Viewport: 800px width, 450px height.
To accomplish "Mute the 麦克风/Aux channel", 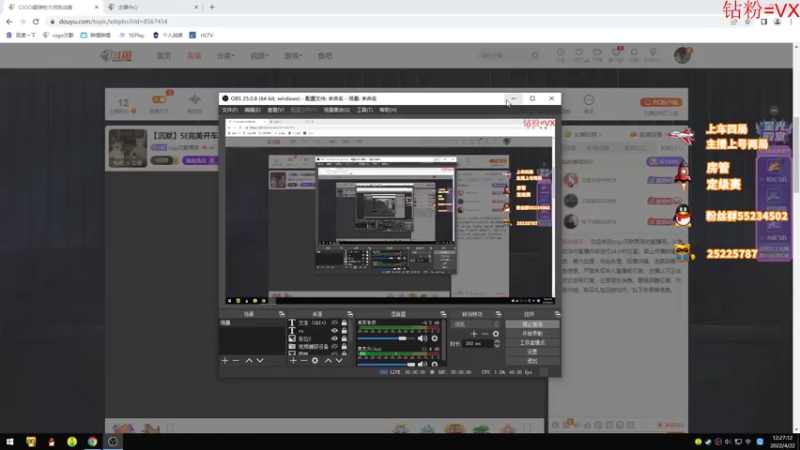I will tap(422, 364).
